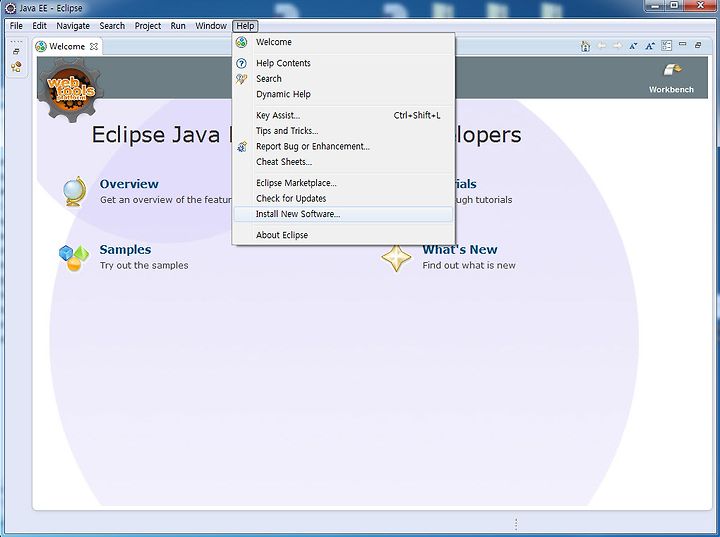Click the What's New star icon
The width and height of the screenshot is (720, 537).
(x=396, y=258)
